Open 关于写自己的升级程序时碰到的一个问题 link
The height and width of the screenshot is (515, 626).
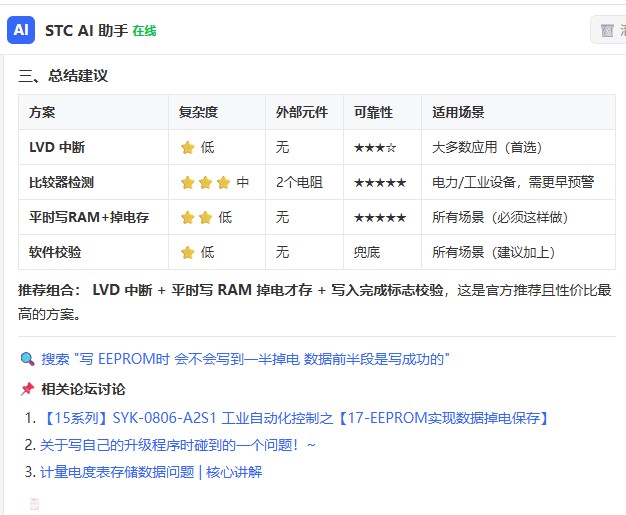click(178, 445)
